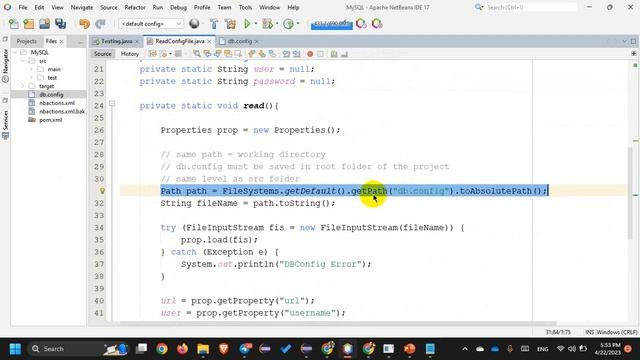
Task: Click the Find Selection editor toolbar icon
Action: [x=197, y=54]
